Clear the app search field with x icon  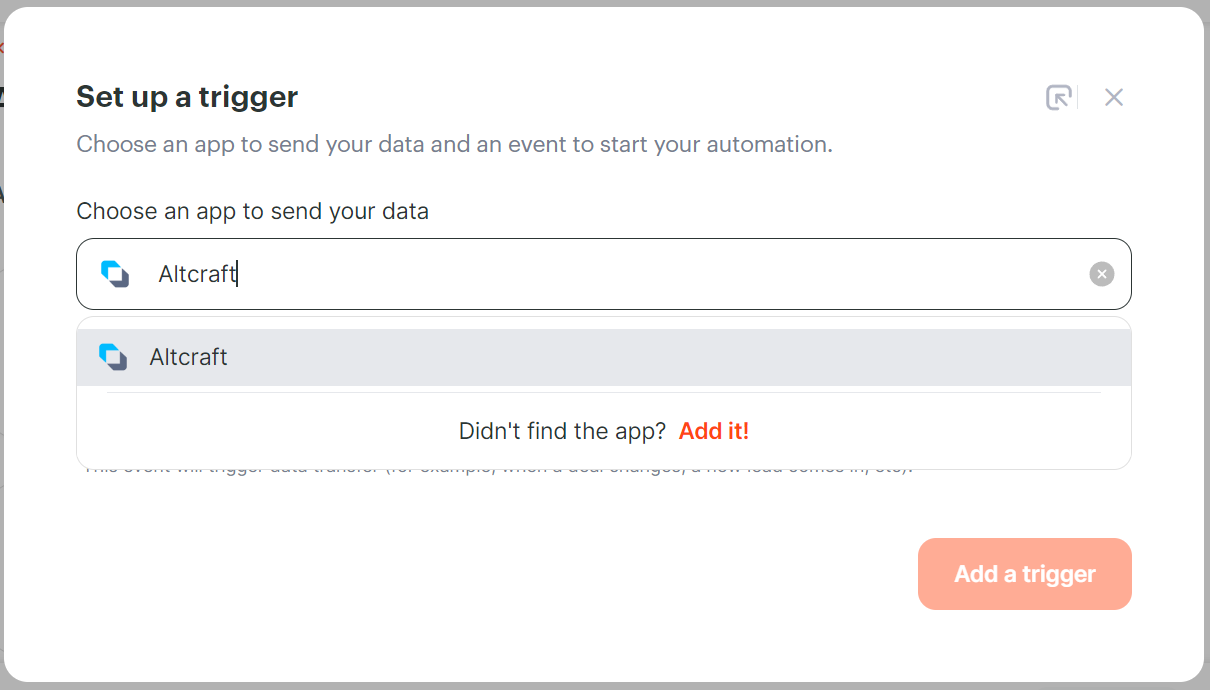[1101, 274]
